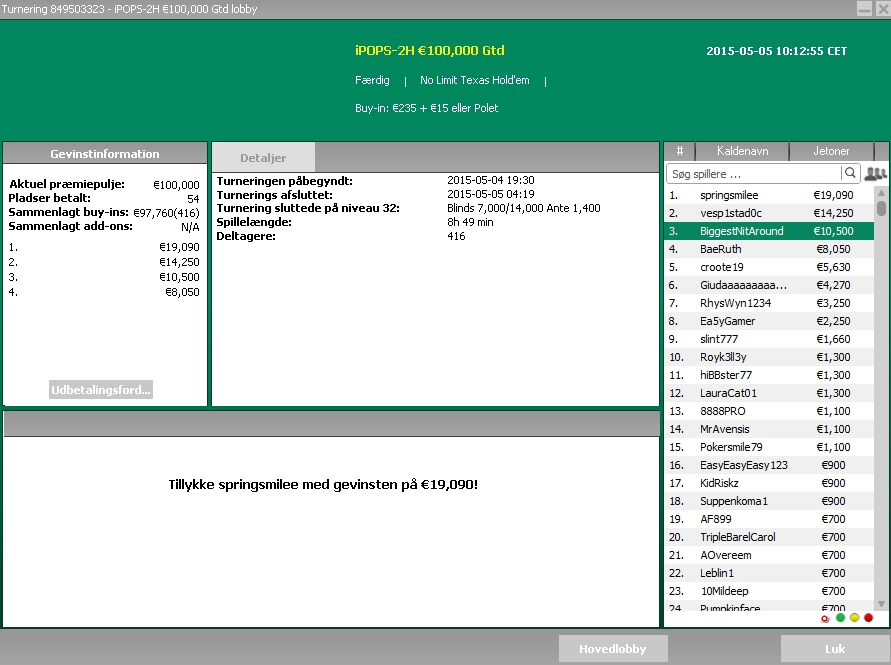Select player RhysWyn1234 row
Screen dimensions: 891x665
(769, 303)
